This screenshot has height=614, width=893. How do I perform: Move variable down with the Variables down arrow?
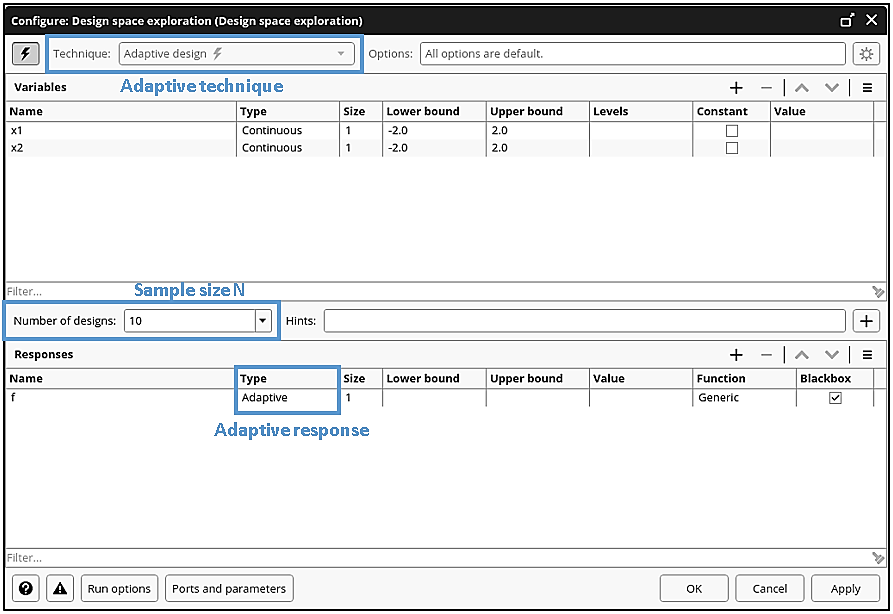831,88
